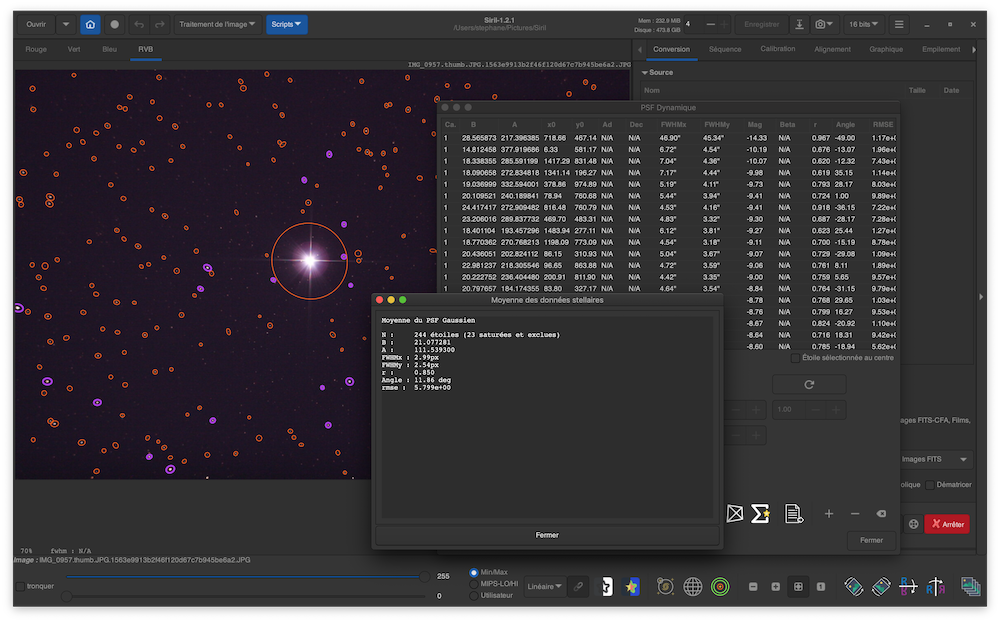Export the PSF star list to file

[x=793, y=513]
